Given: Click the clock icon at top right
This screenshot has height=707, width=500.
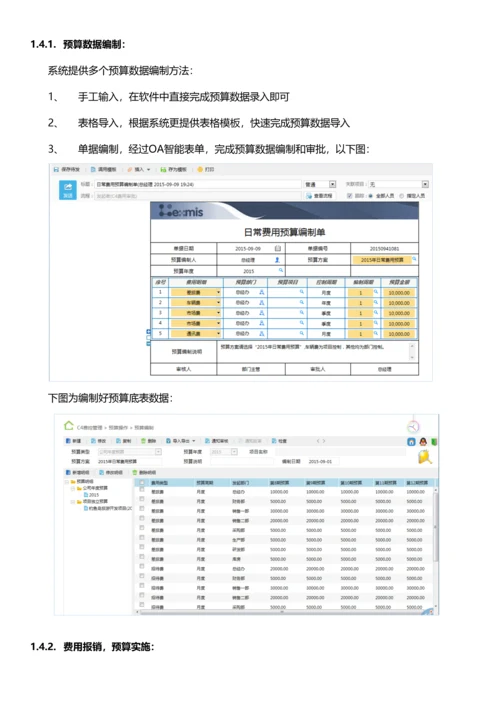Looking at the screenshot, I should click(413, 426).
